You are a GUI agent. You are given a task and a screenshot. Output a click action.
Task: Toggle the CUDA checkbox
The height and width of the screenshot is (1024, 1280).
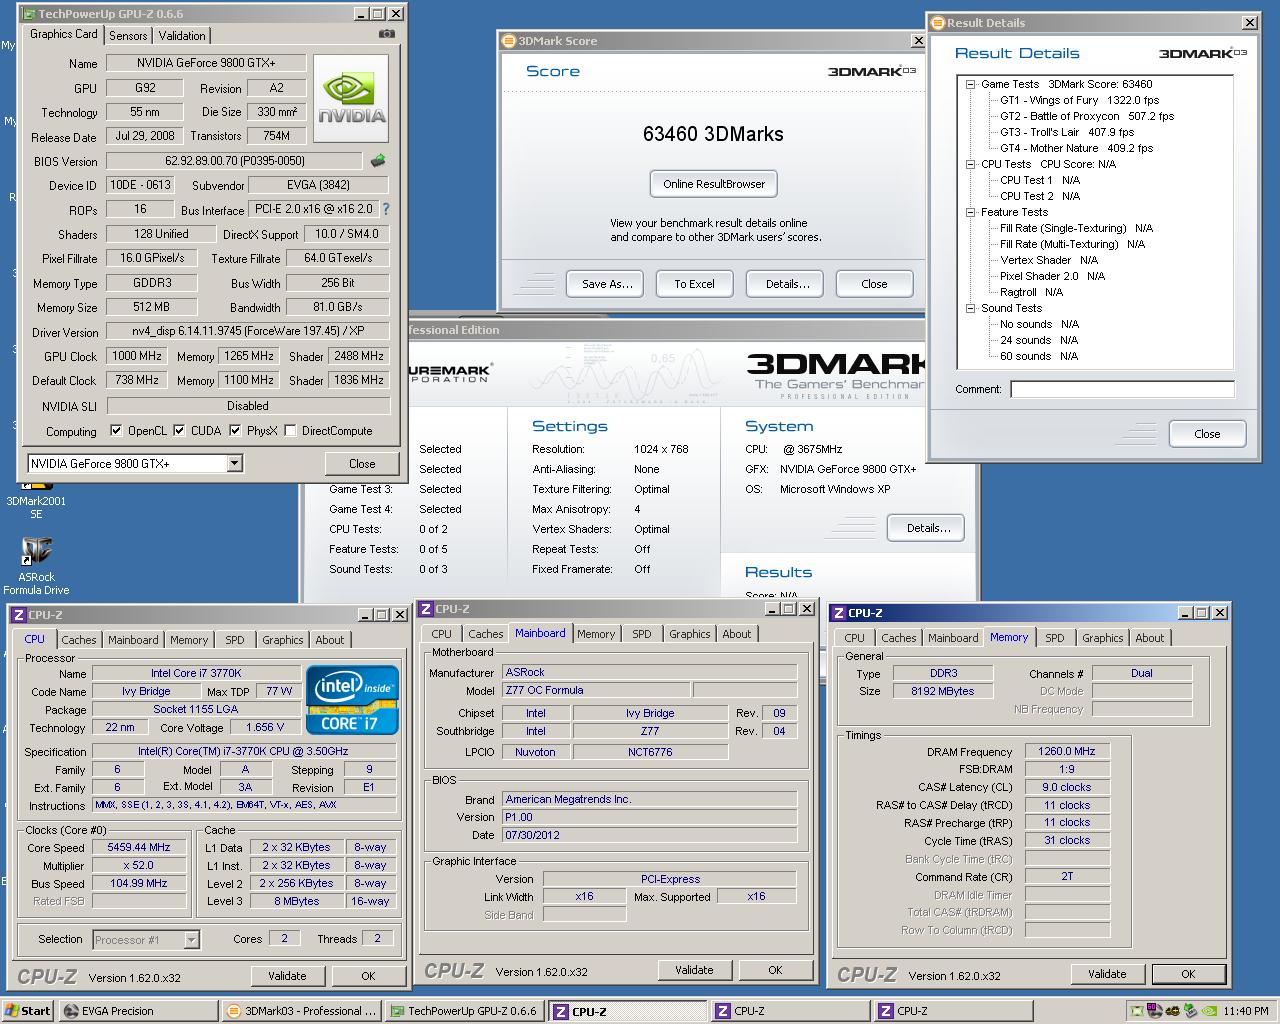[x=179, y=431]
